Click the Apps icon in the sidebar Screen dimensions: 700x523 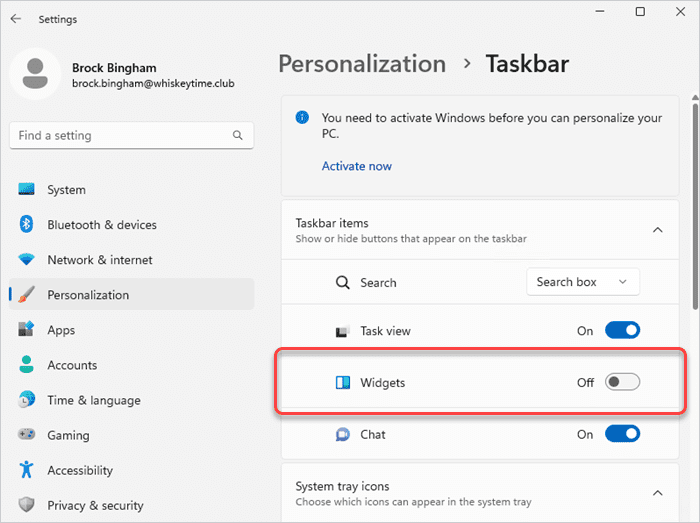point(26,329)
